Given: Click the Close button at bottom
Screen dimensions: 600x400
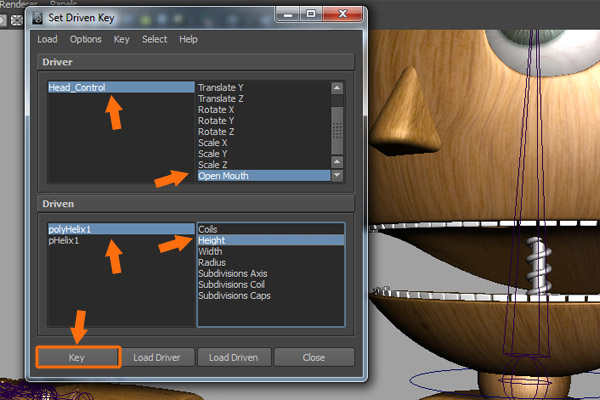Looking at the screenshot, I should tap(314, 358).
